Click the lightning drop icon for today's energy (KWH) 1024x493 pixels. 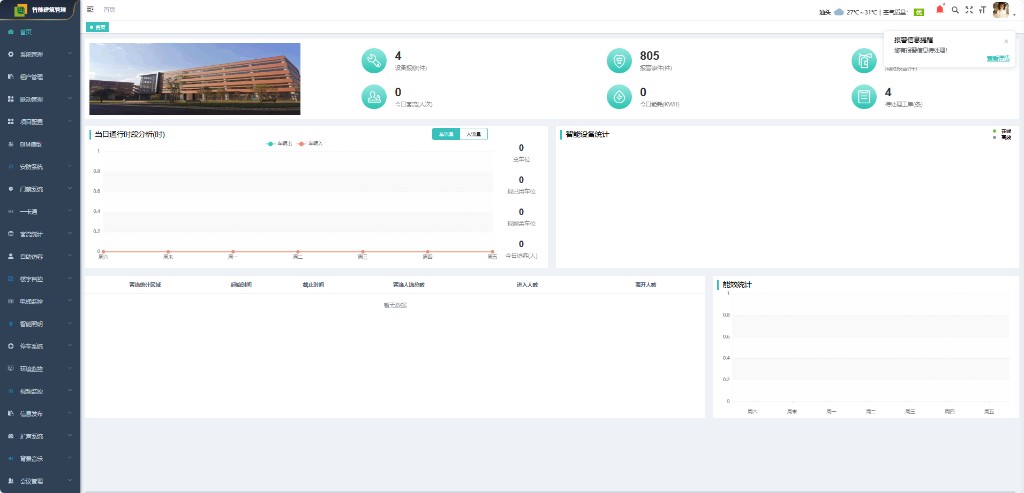click(619, 97)
